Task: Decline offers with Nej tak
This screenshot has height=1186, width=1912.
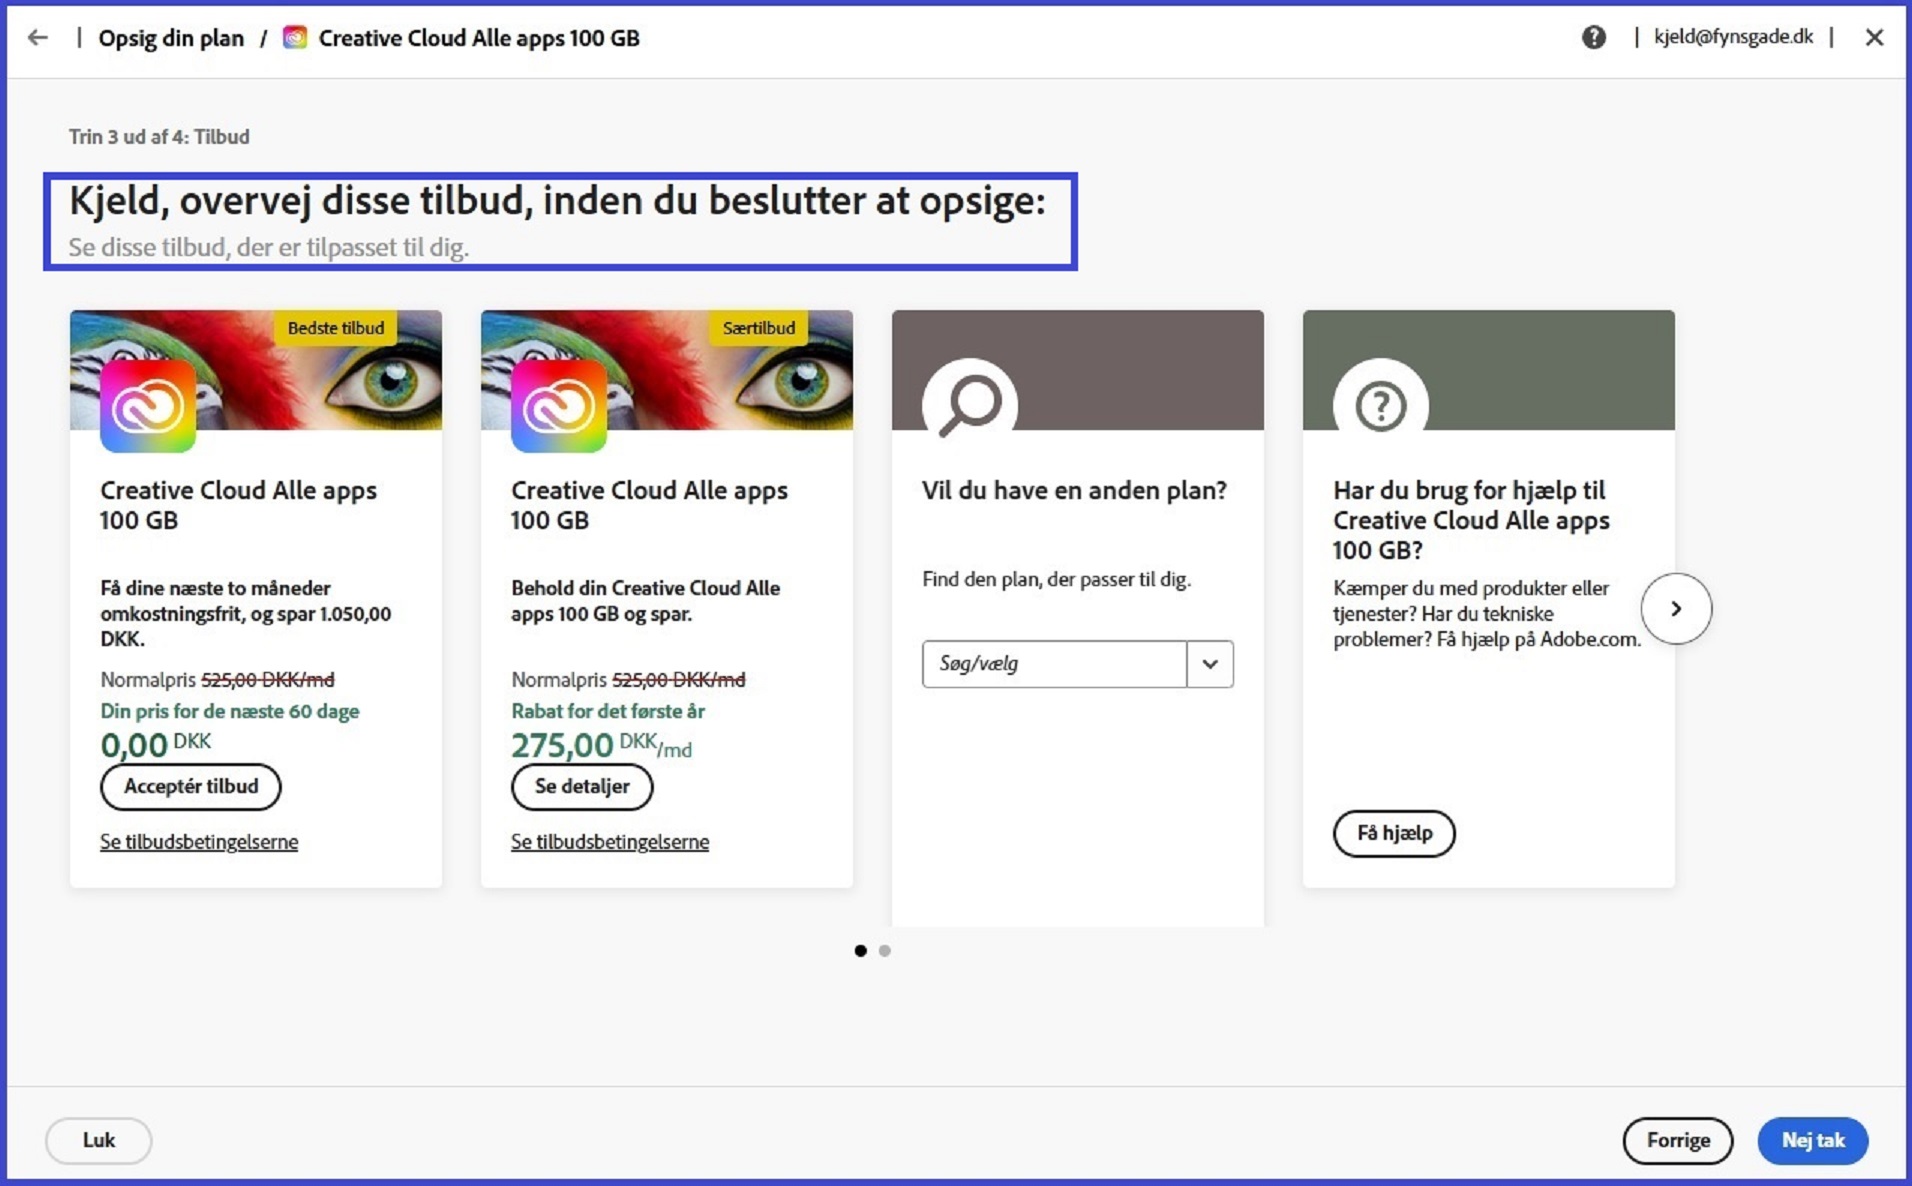Action: tap(1813, 1140)
